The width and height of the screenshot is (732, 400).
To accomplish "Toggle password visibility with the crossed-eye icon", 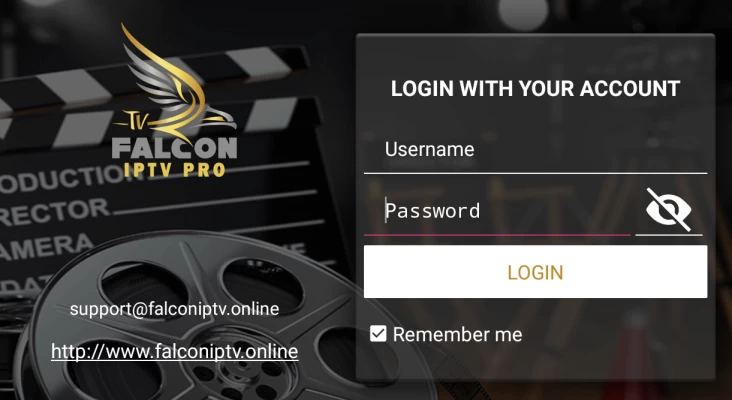I will coord(669,210).
